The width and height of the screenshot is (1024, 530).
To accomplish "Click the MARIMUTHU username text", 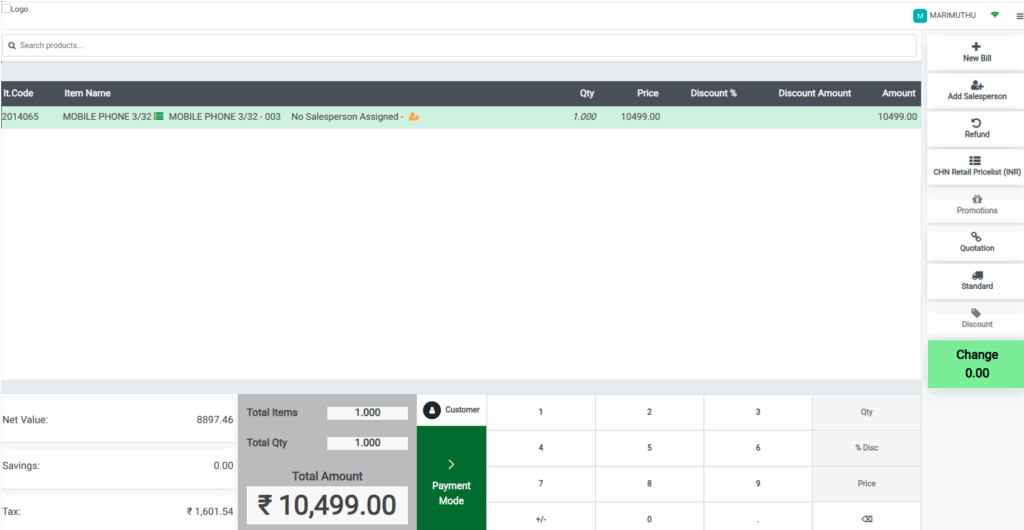I will coord(952,15).
